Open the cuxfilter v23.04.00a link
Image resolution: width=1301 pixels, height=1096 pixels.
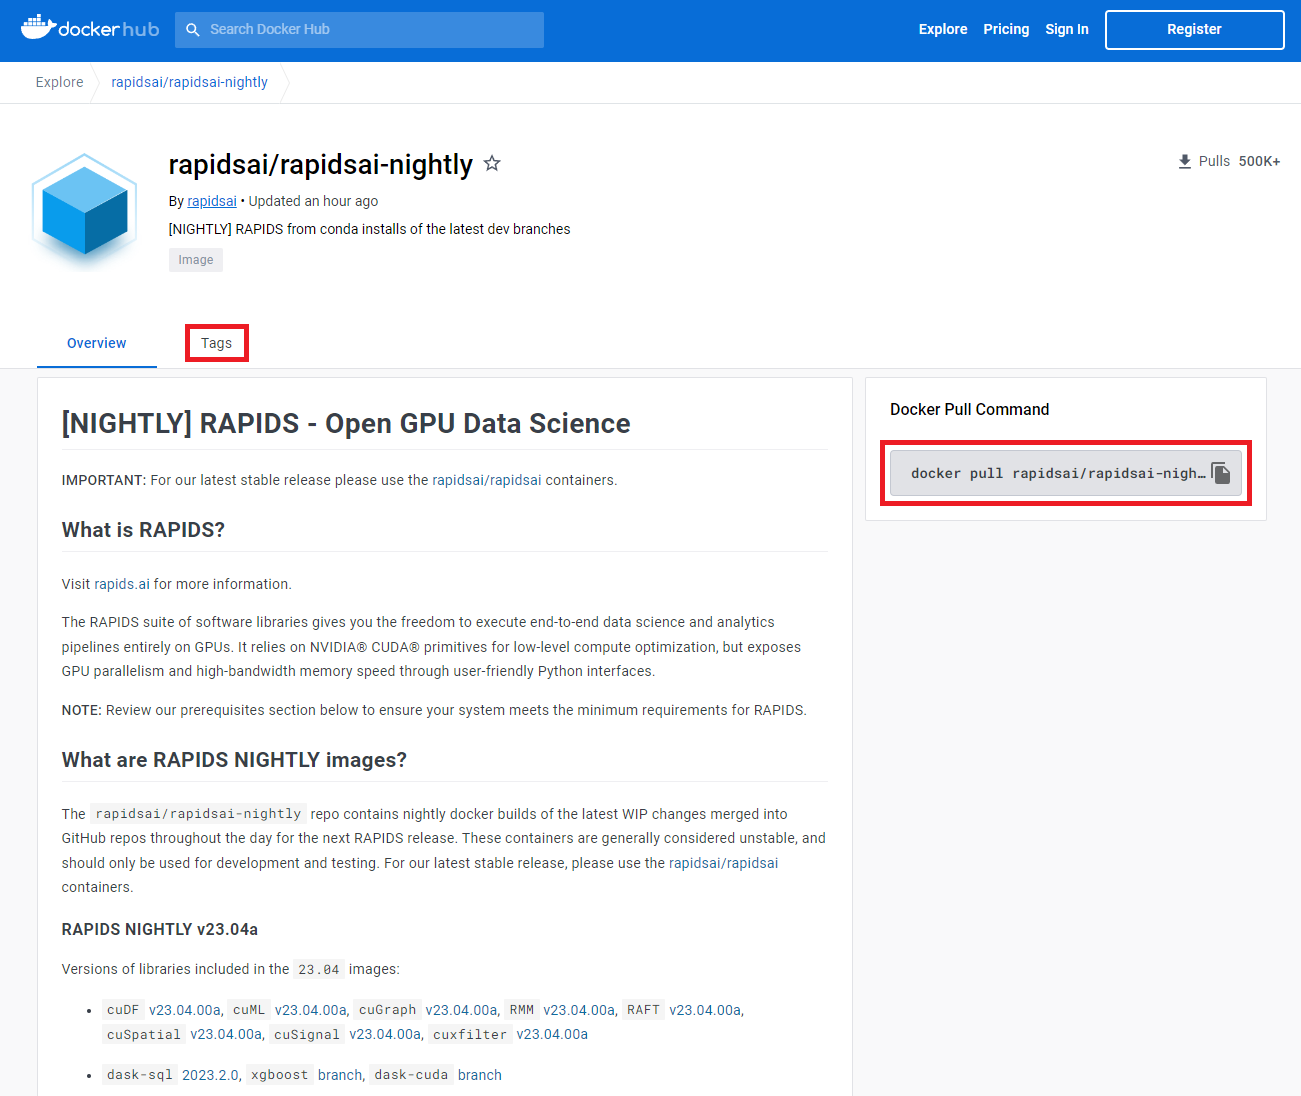coord(552,1034)
